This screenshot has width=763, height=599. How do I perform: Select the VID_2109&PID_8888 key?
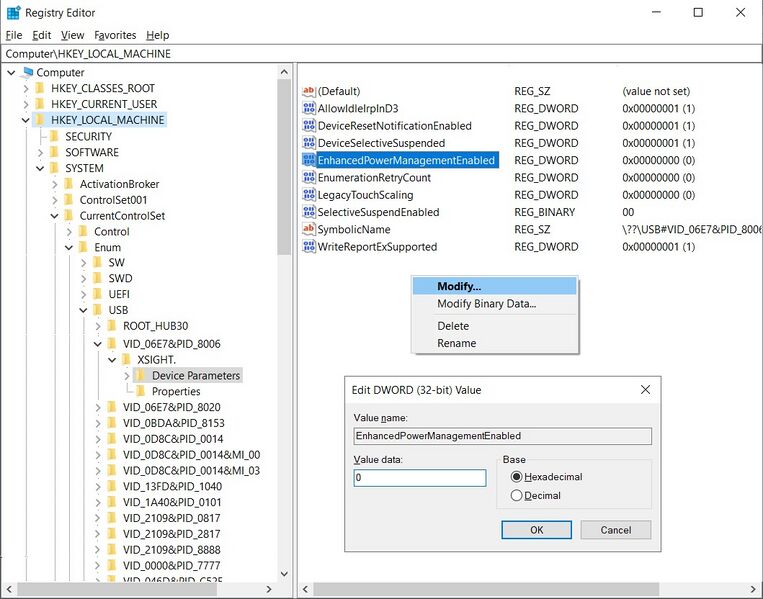coord(171,550)
